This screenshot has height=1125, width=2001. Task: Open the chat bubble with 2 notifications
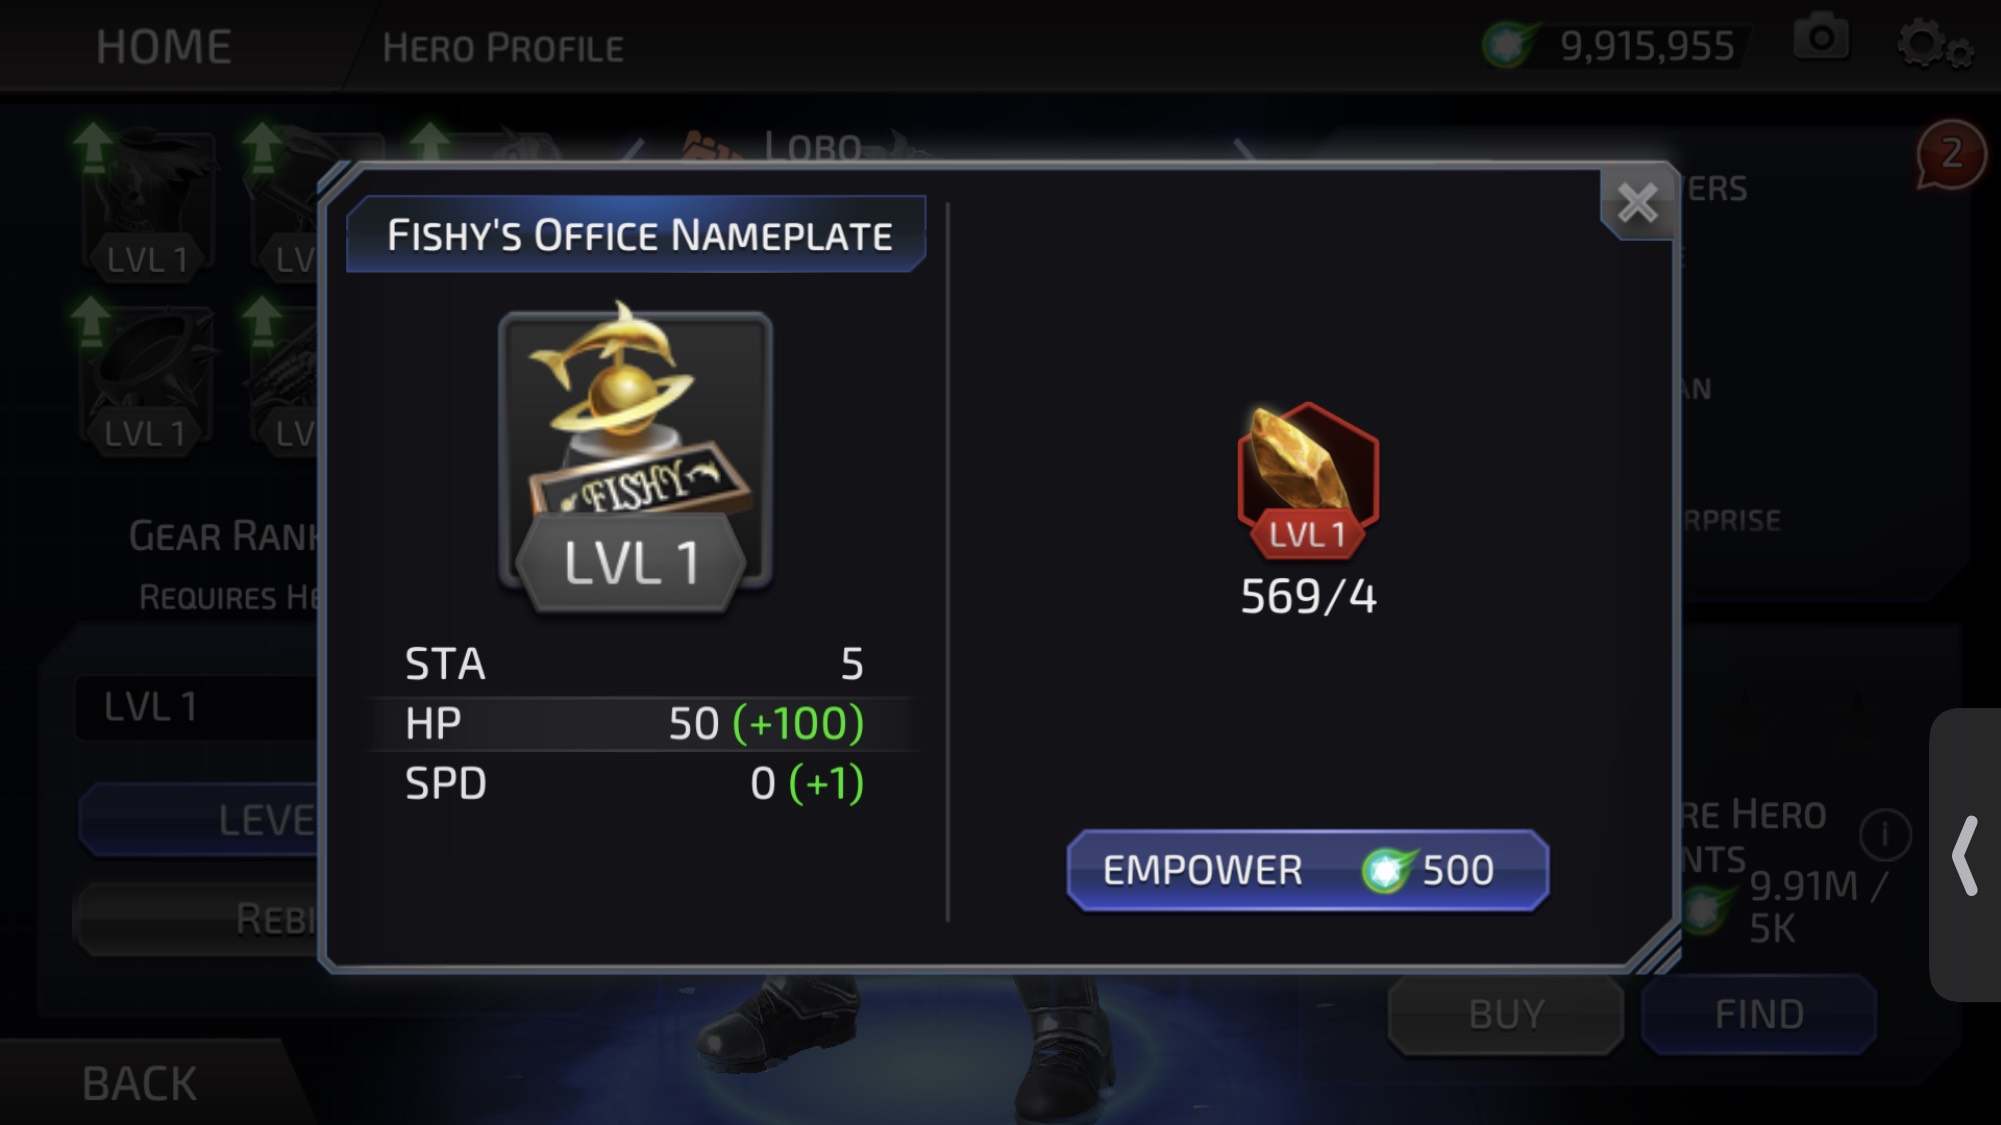pyautogui.click(x=1950, y=155)
